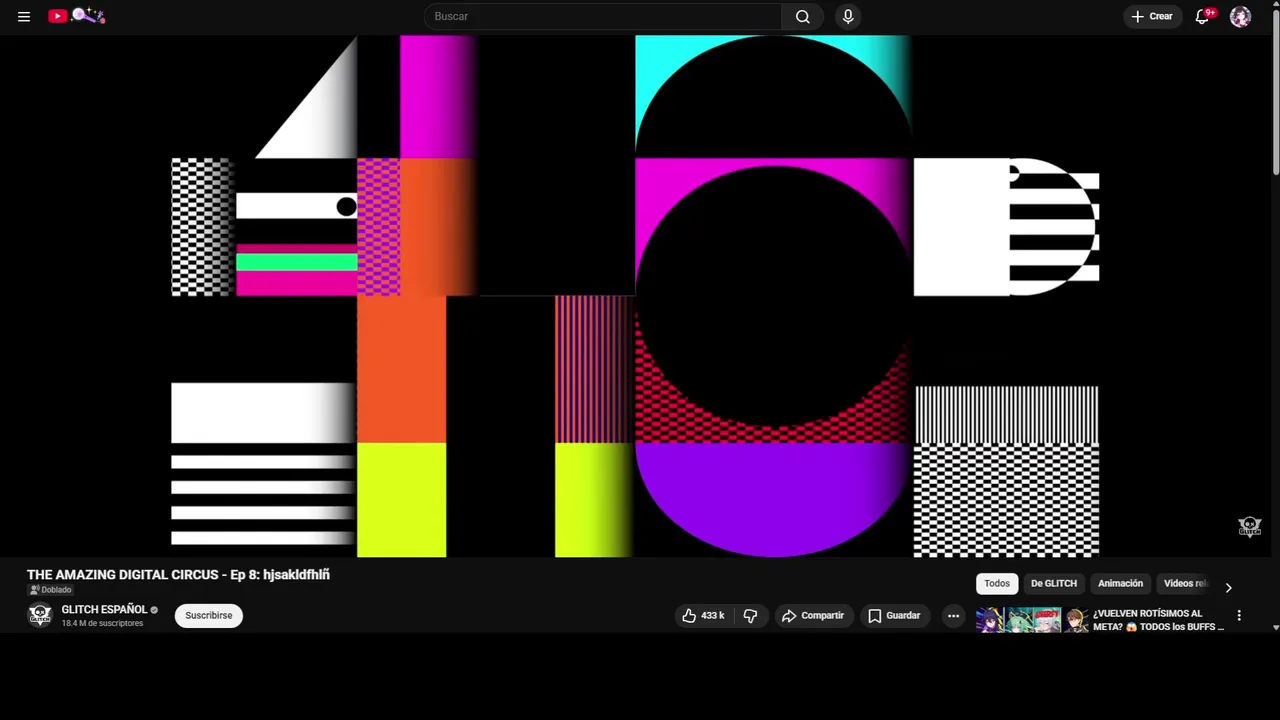Dislike the video
Image resolution: width=1280 pixels, height=720 pixels.
(x=750, y=616)
